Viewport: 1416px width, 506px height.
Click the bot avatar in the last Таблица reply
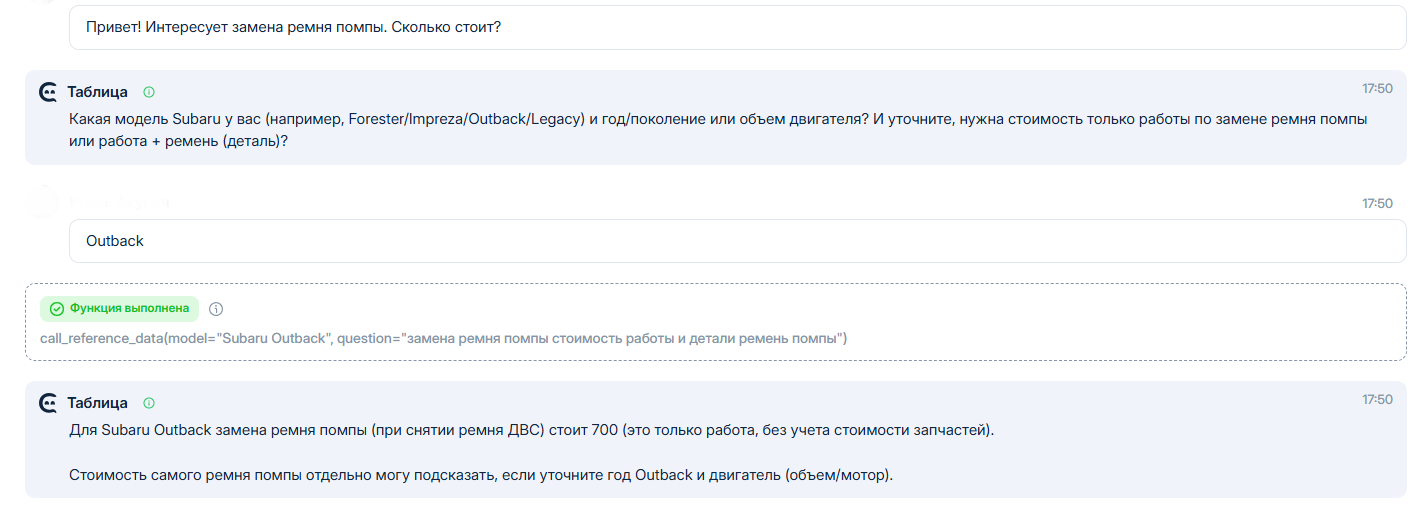48,403
